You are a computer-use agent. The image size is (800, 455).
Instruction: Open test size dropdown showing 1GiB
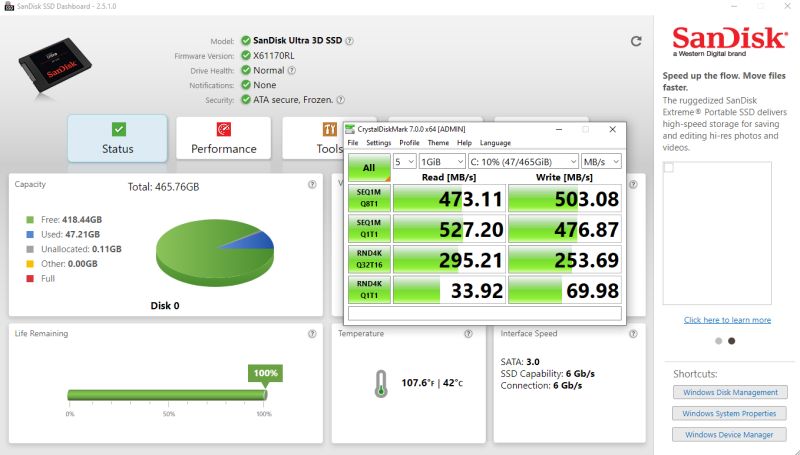[442, 162]
